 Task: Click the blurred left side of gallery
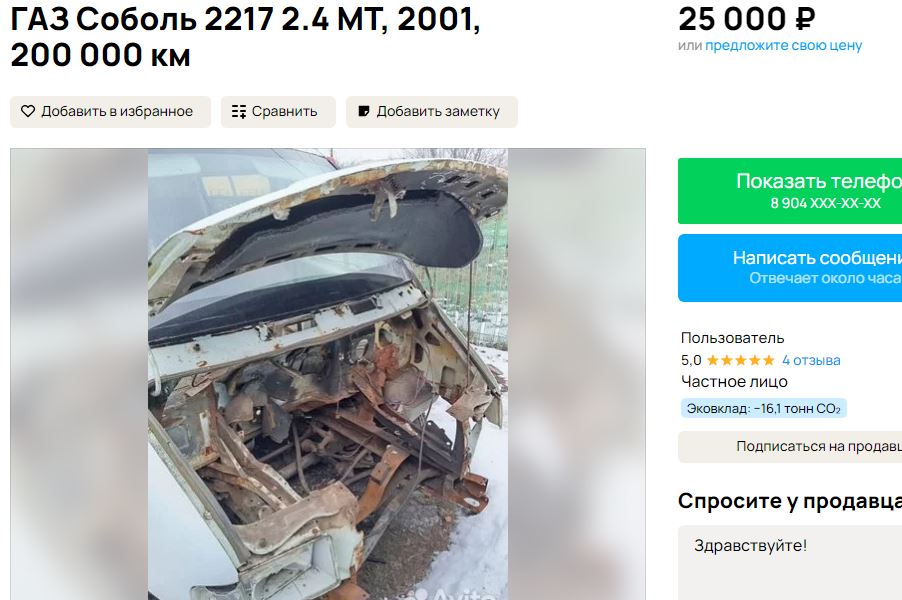(x=79, y=374)
